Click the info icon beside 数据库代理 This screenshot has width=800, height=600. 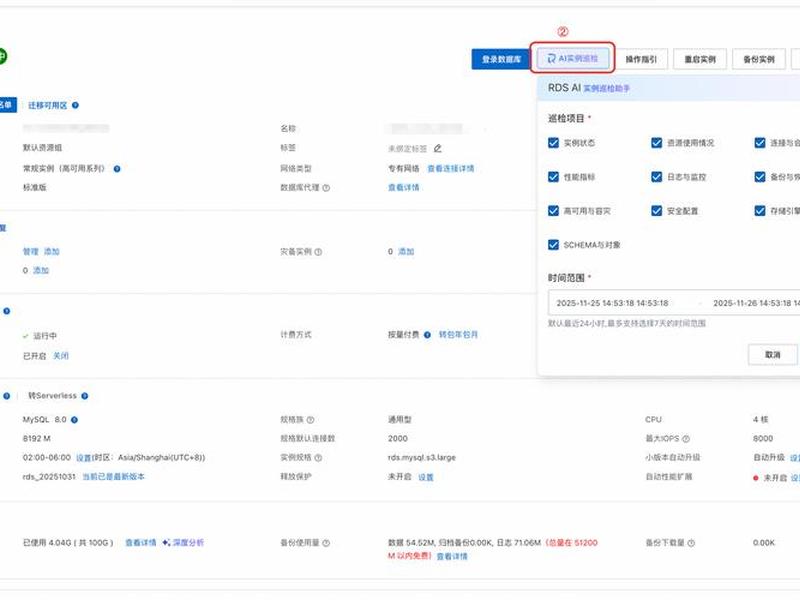pos(326,188)
